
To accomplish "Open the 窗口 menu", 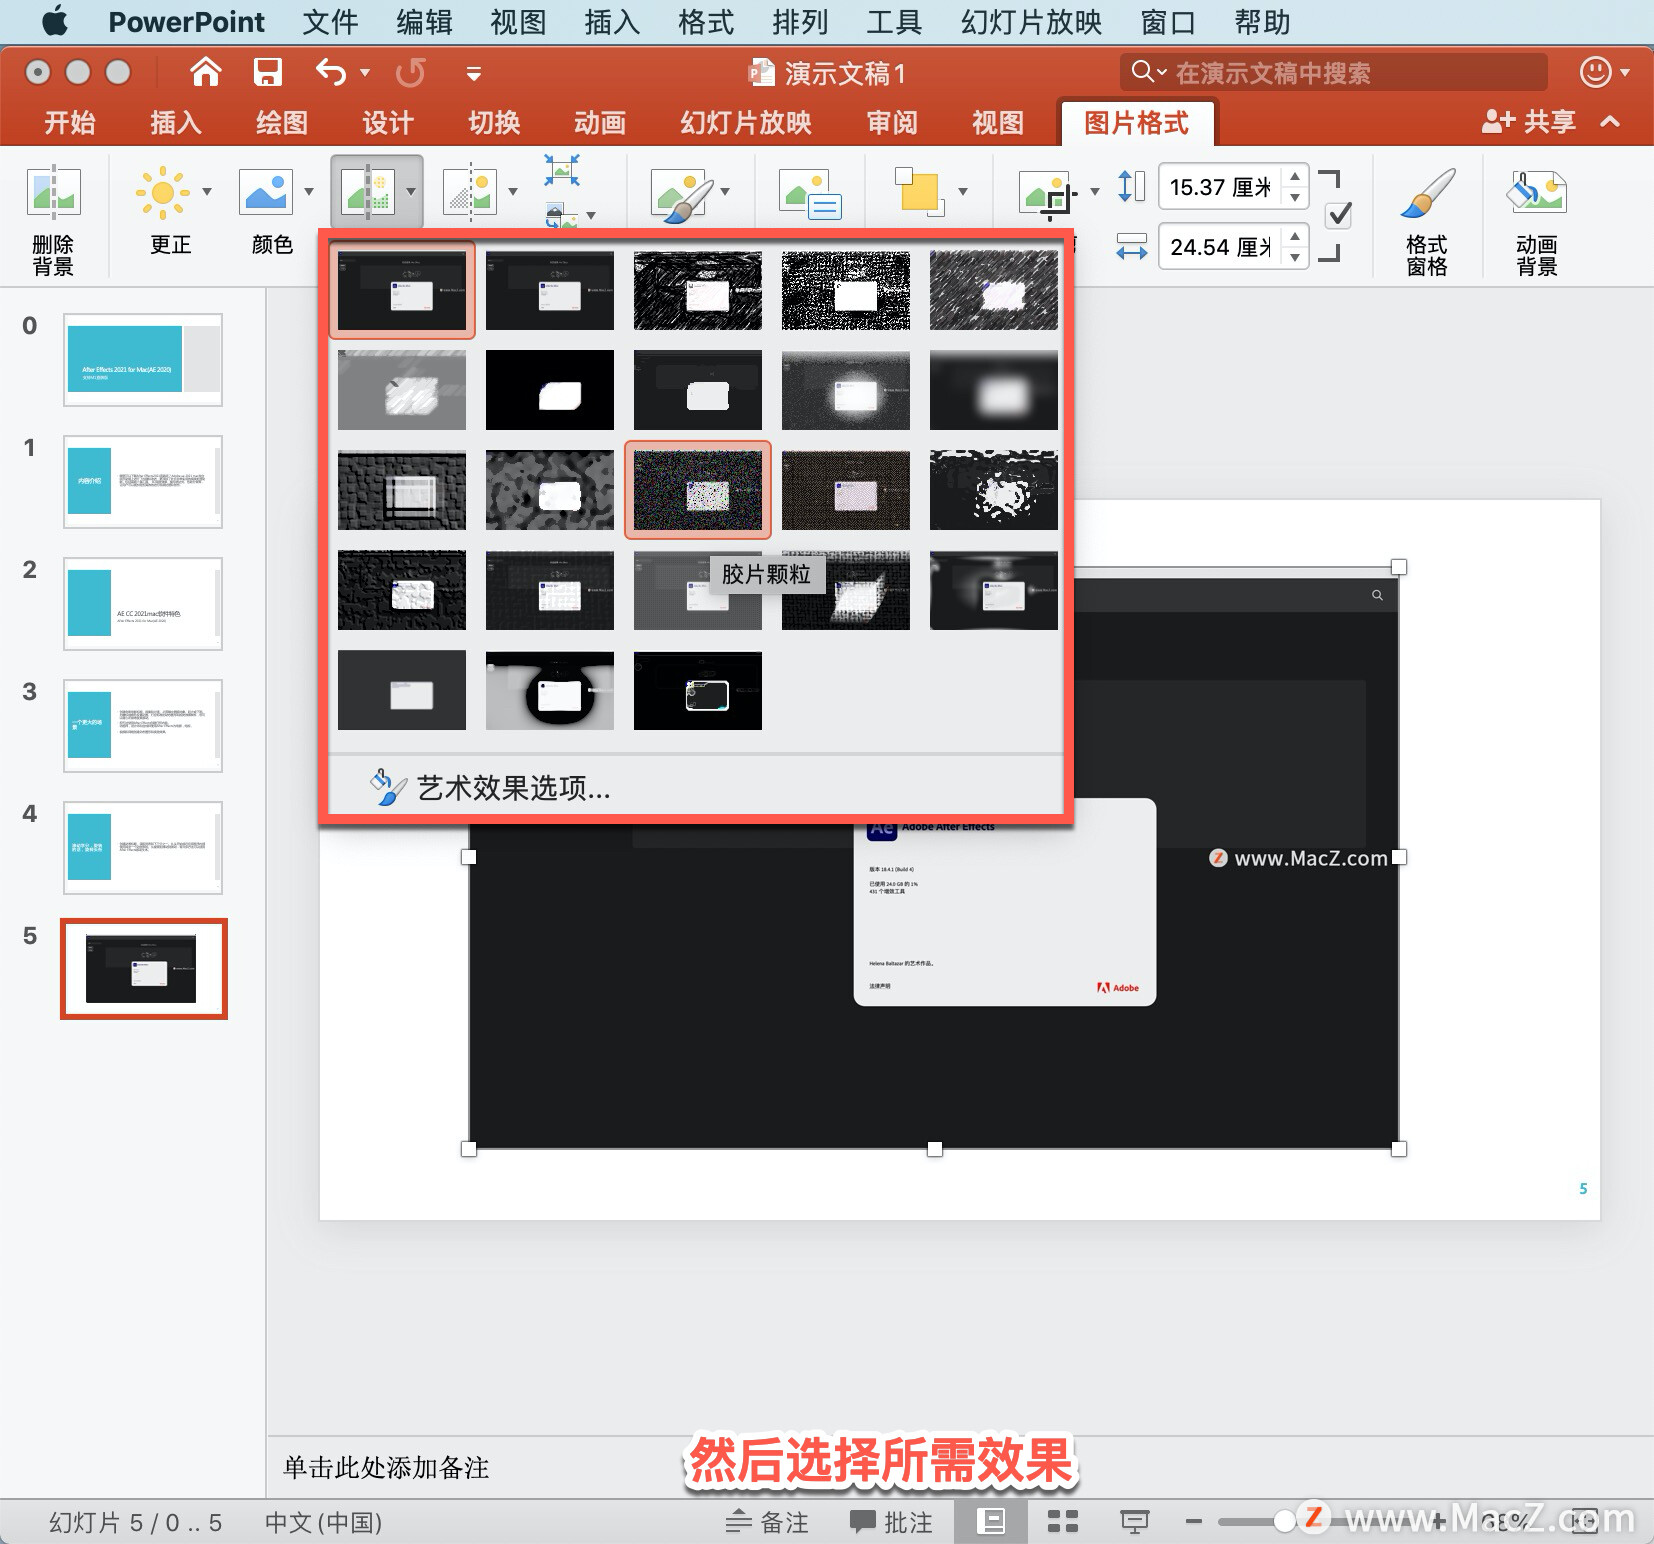I will coord(1168,21).
